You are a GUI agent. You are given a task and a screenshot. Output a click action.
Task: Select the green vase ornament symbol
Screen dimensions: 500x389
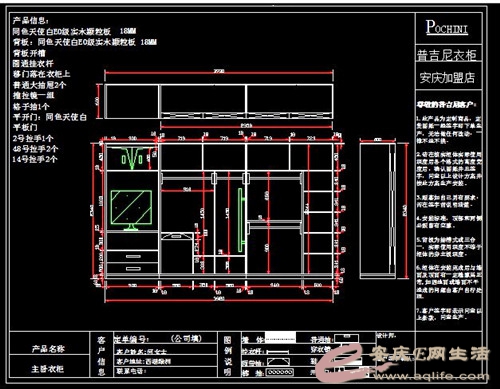coord(132,158)
